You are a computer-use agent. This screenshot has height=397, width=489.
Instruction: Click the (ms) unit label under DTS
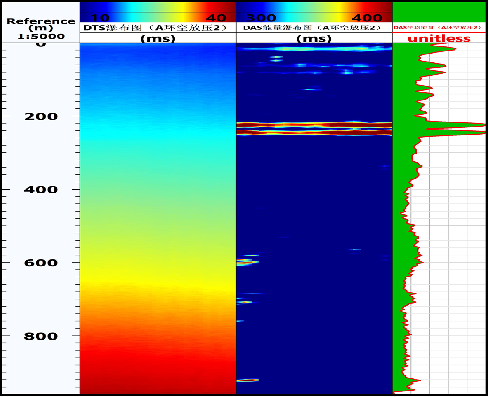158,39
